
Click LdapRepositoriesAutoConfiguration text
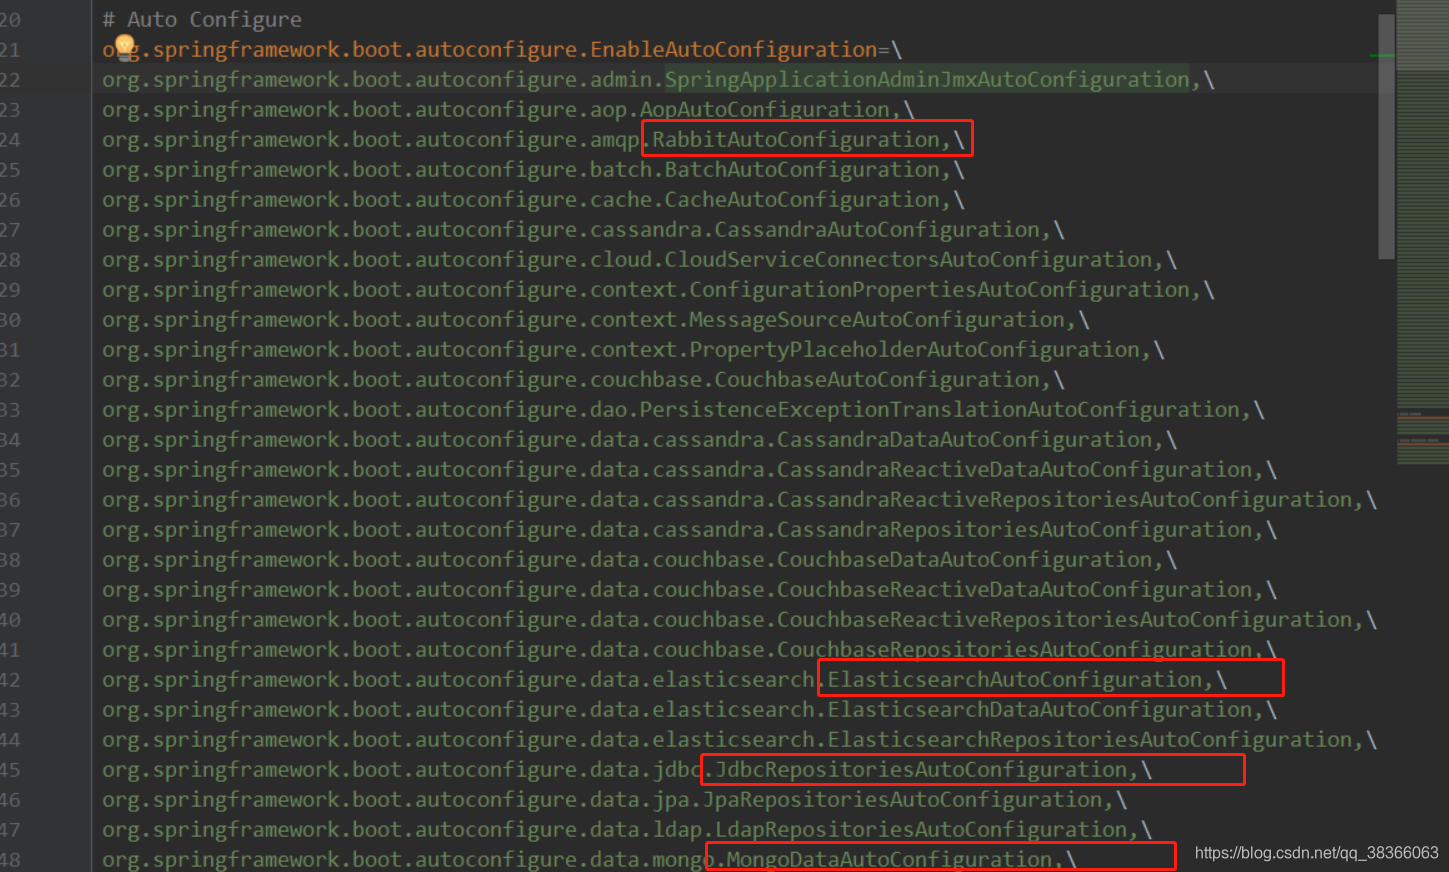921,829
